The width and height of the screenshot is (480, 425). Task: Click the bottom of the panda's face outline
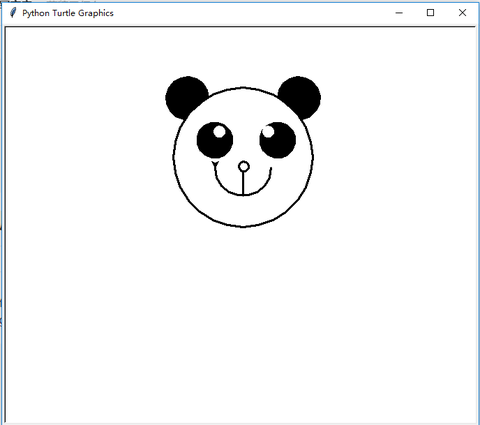(243, 227)
